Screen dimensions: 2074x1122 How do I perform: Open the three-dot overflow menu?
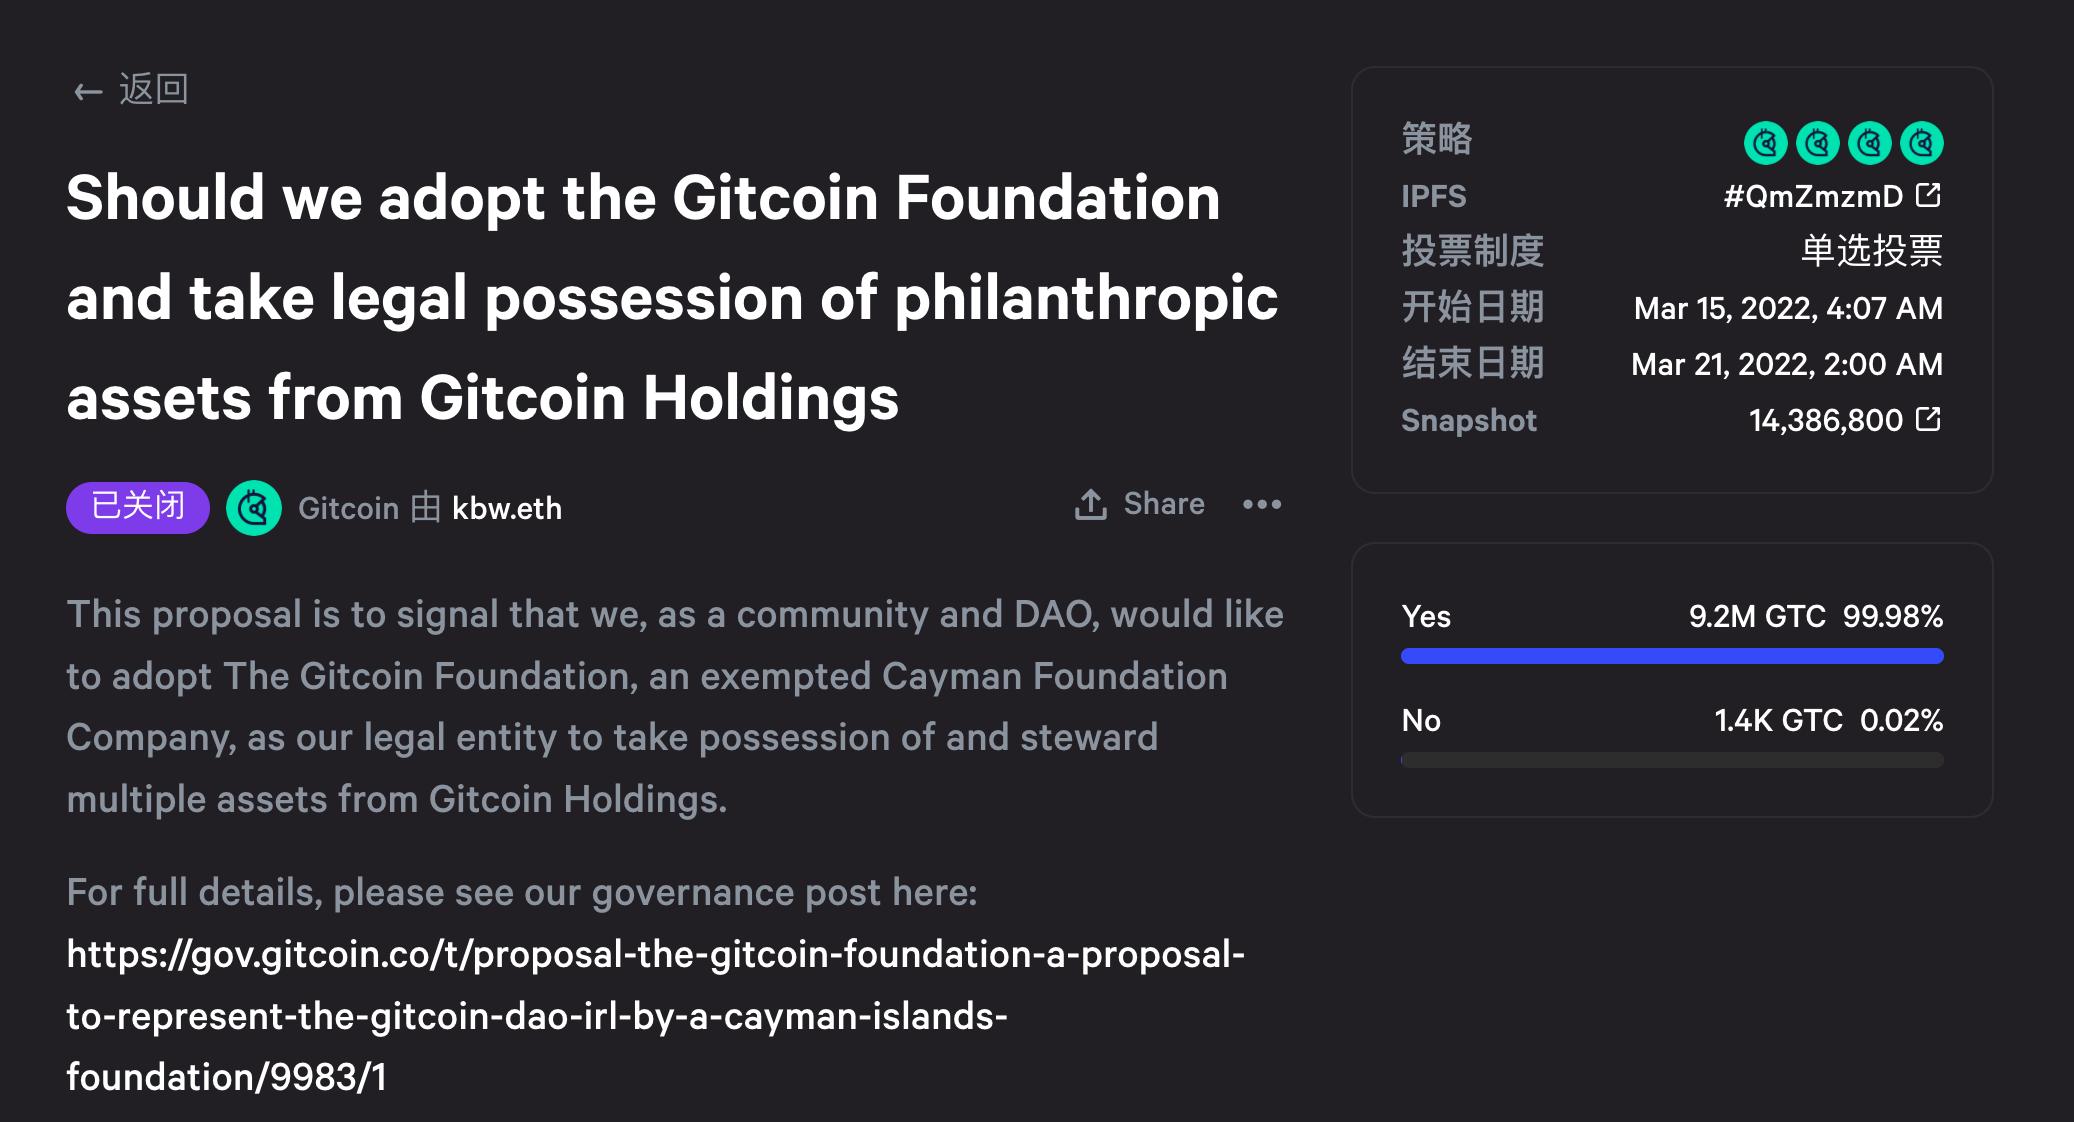point(1261,505)
